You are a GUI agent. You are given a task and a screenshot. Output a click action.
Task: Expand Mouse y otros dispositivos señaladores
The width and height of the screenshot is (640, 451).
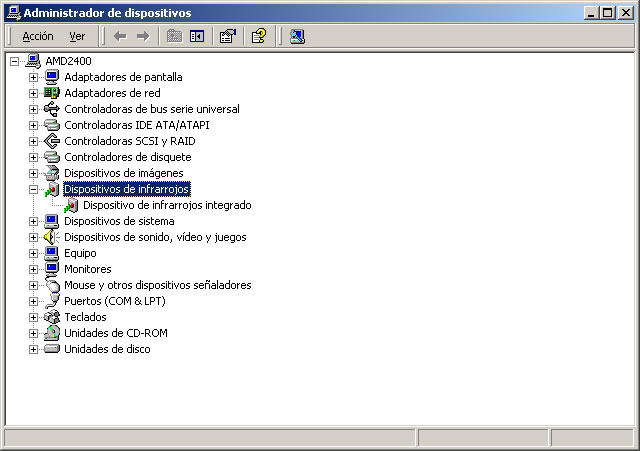(x=33, y=285)
